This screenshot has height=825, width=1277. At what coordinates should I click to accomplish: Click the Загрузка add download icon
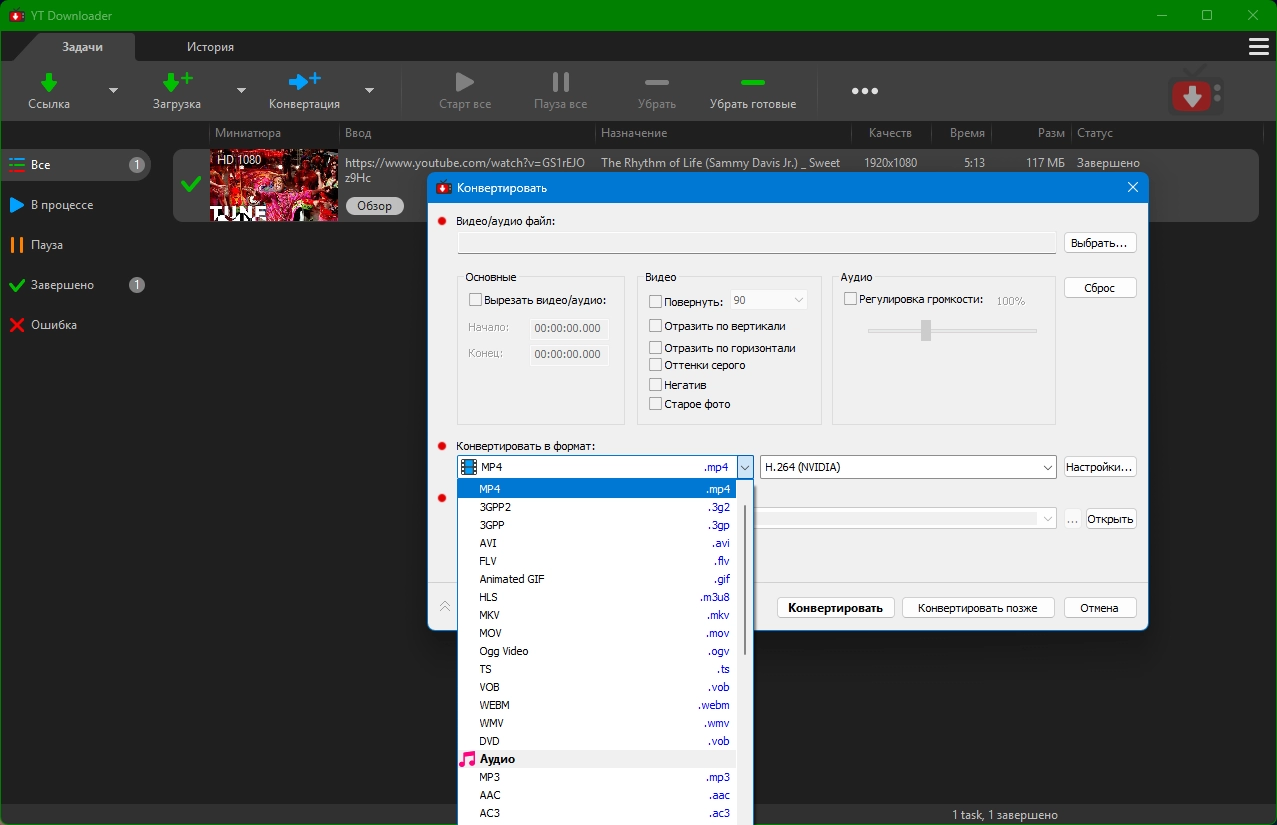[x=177, y=82]
